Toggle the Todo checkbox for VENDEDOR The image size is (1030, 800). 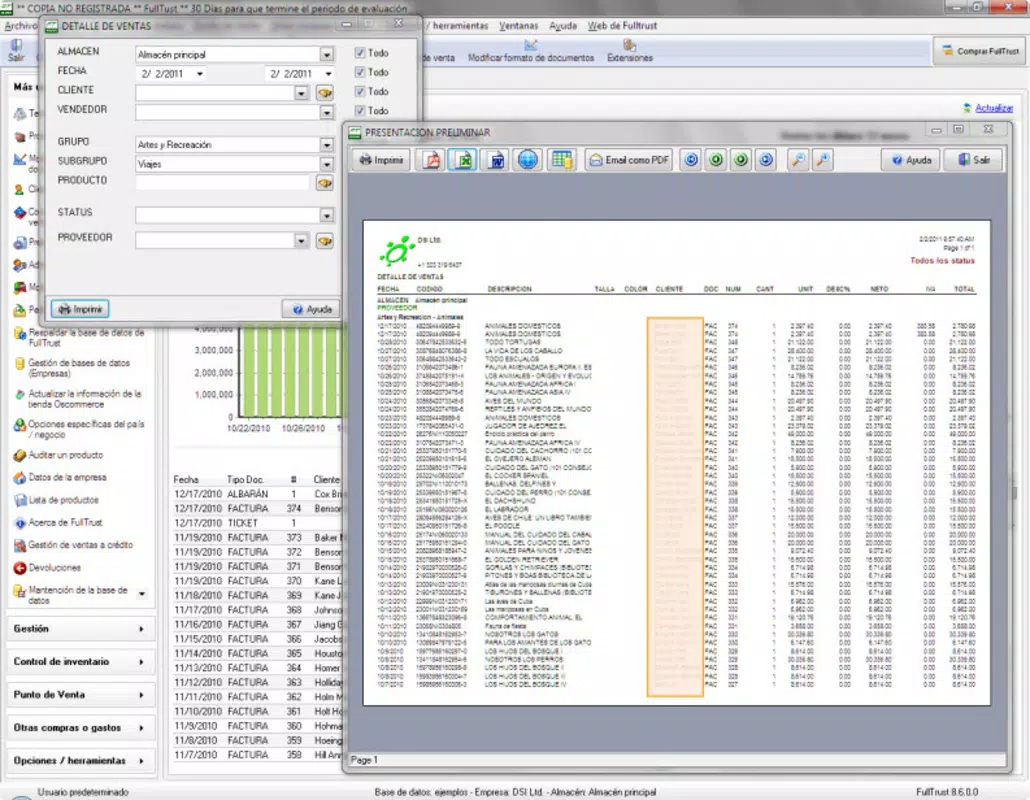pyautogui.click(x=359, y=110)
